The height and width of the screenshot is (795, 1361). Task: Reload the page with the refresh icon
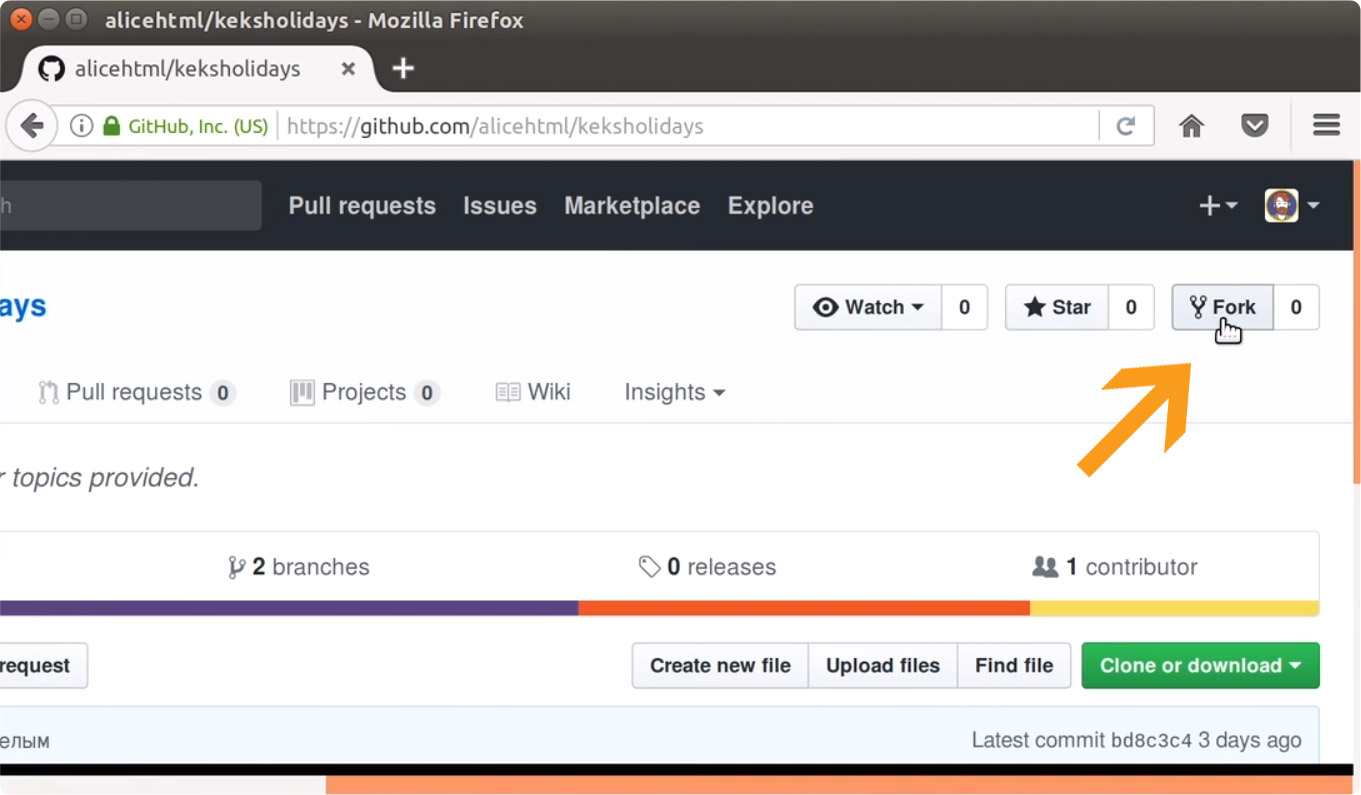click(x=1126, y=126)
